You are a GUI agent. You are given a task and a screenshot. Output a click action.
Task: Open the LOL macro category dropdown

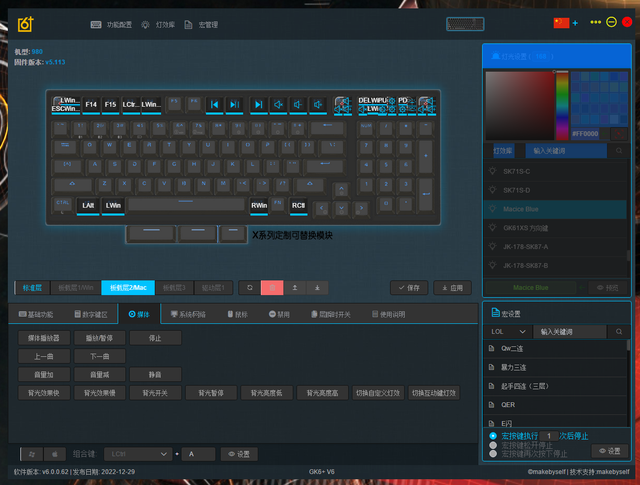pyautogui.click(x=508, y=331)
